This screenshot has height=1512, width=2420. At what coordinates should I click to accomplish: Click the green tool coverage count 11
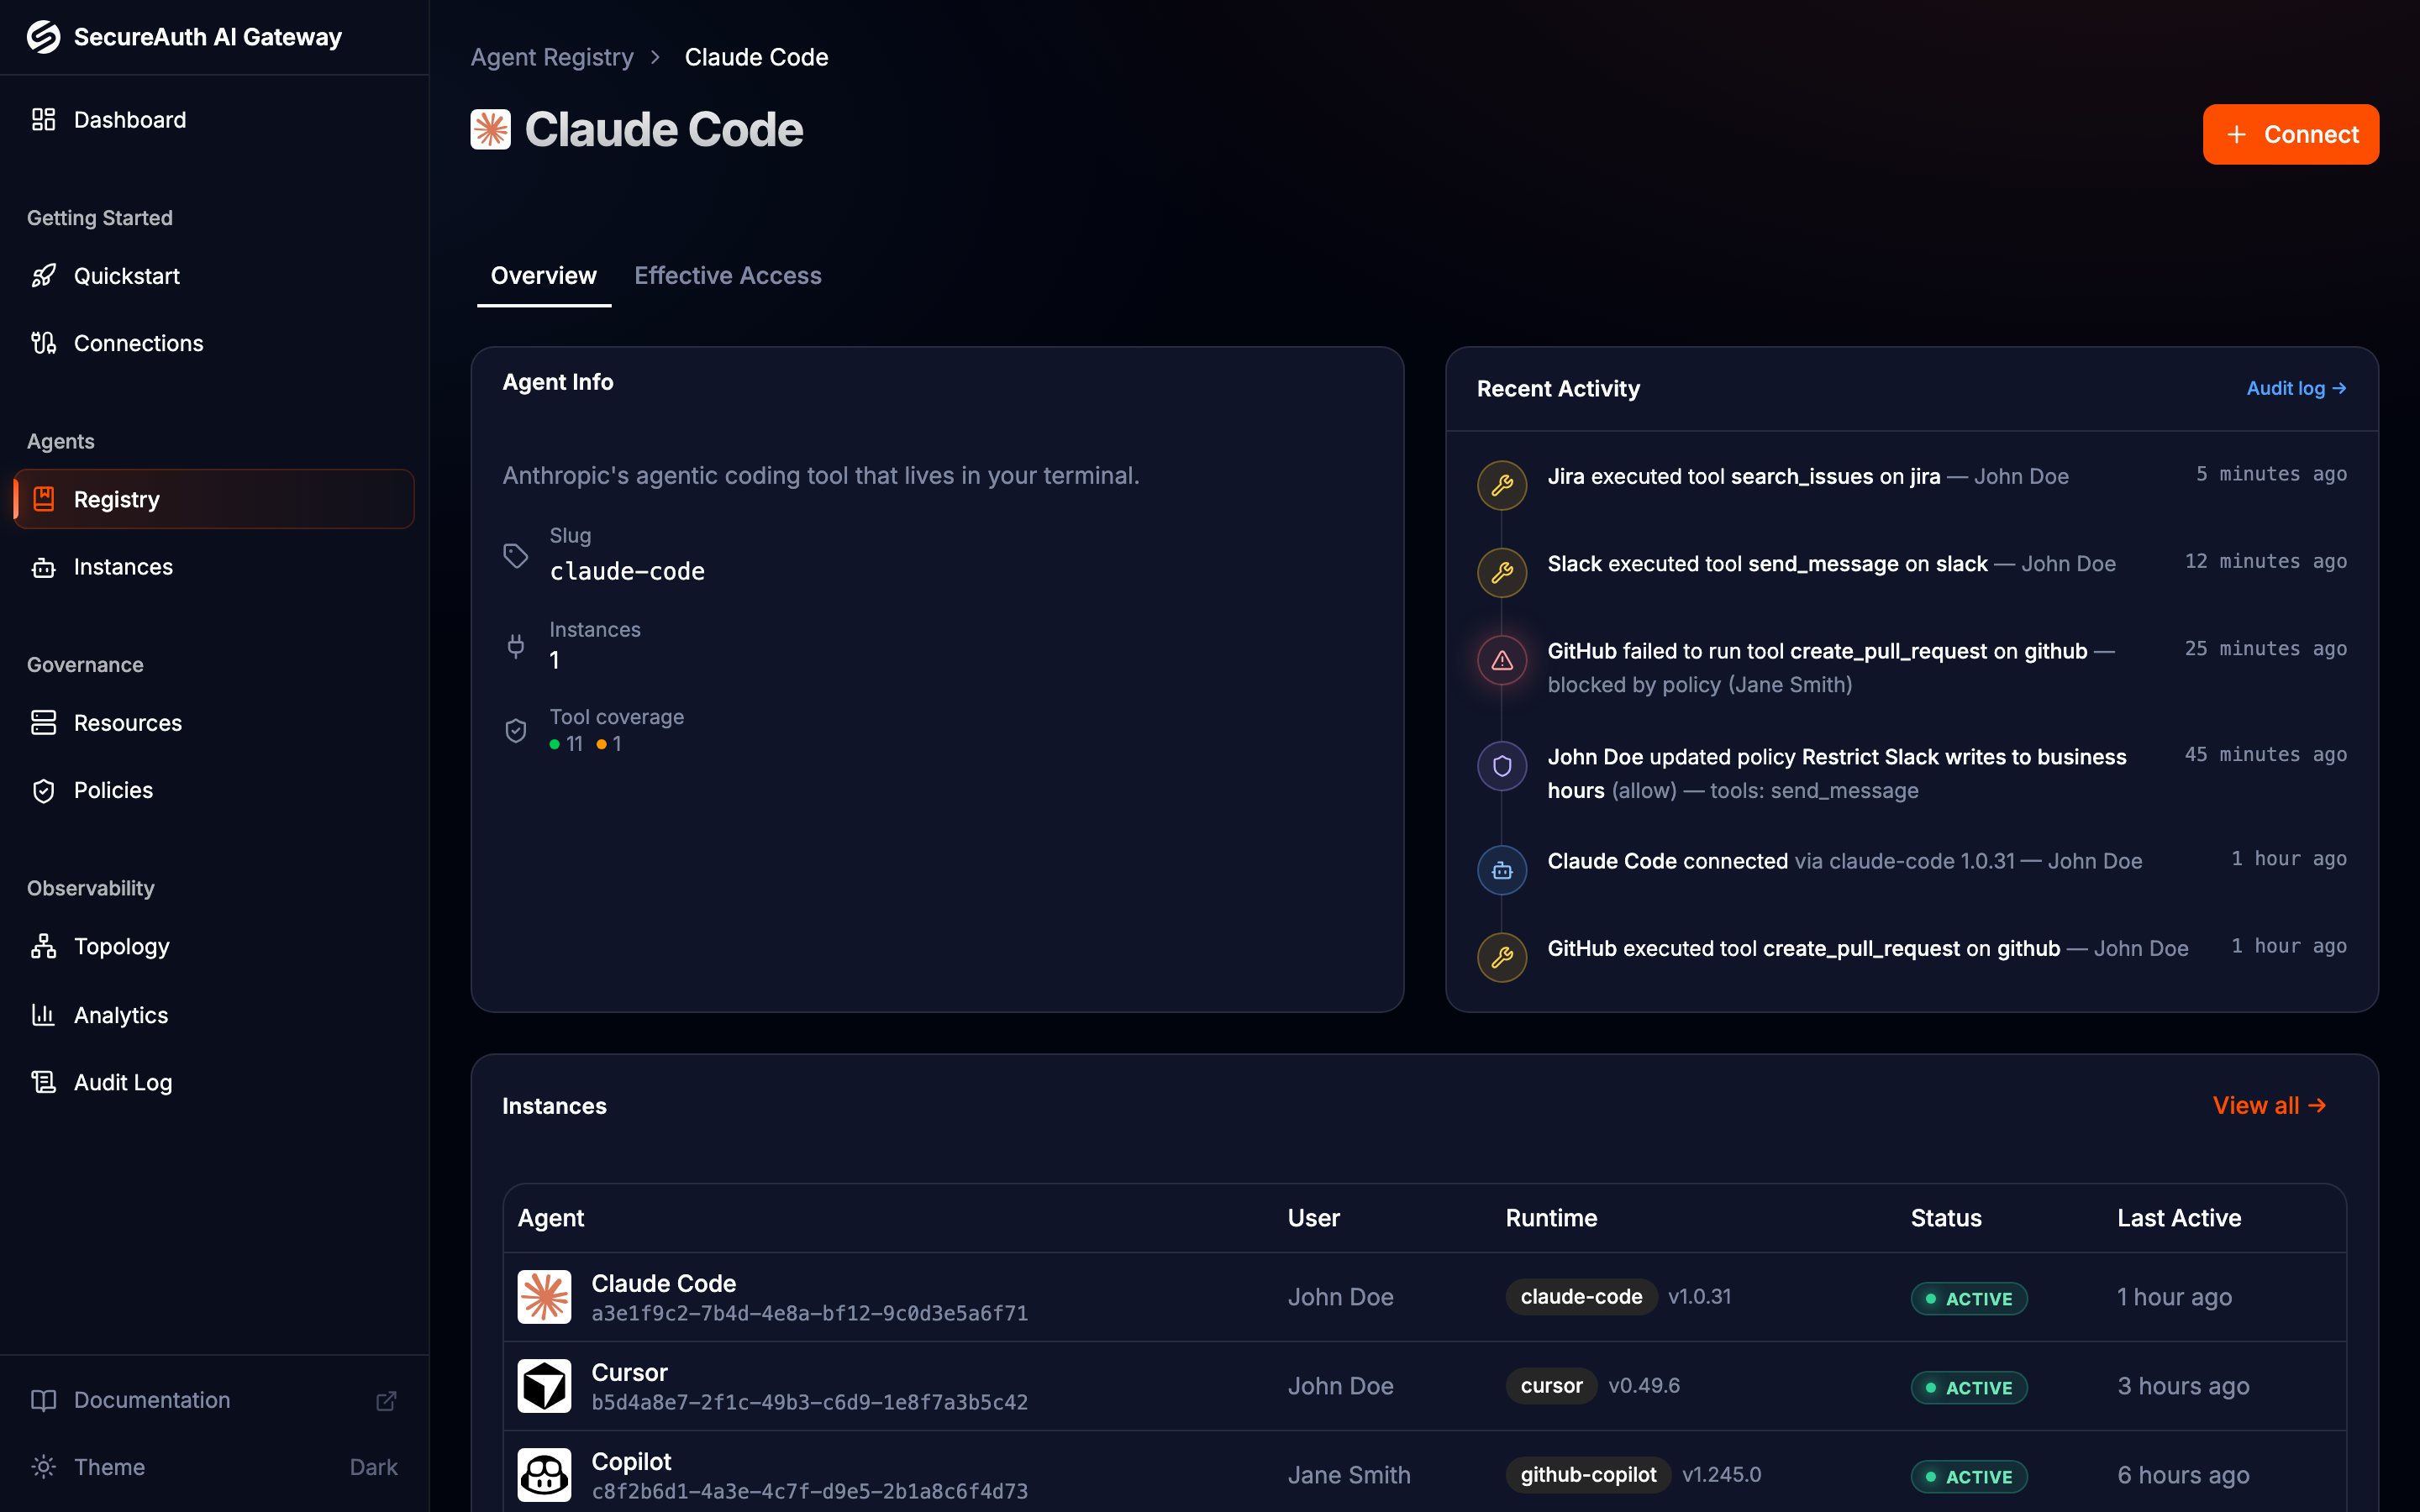point(566,744)
